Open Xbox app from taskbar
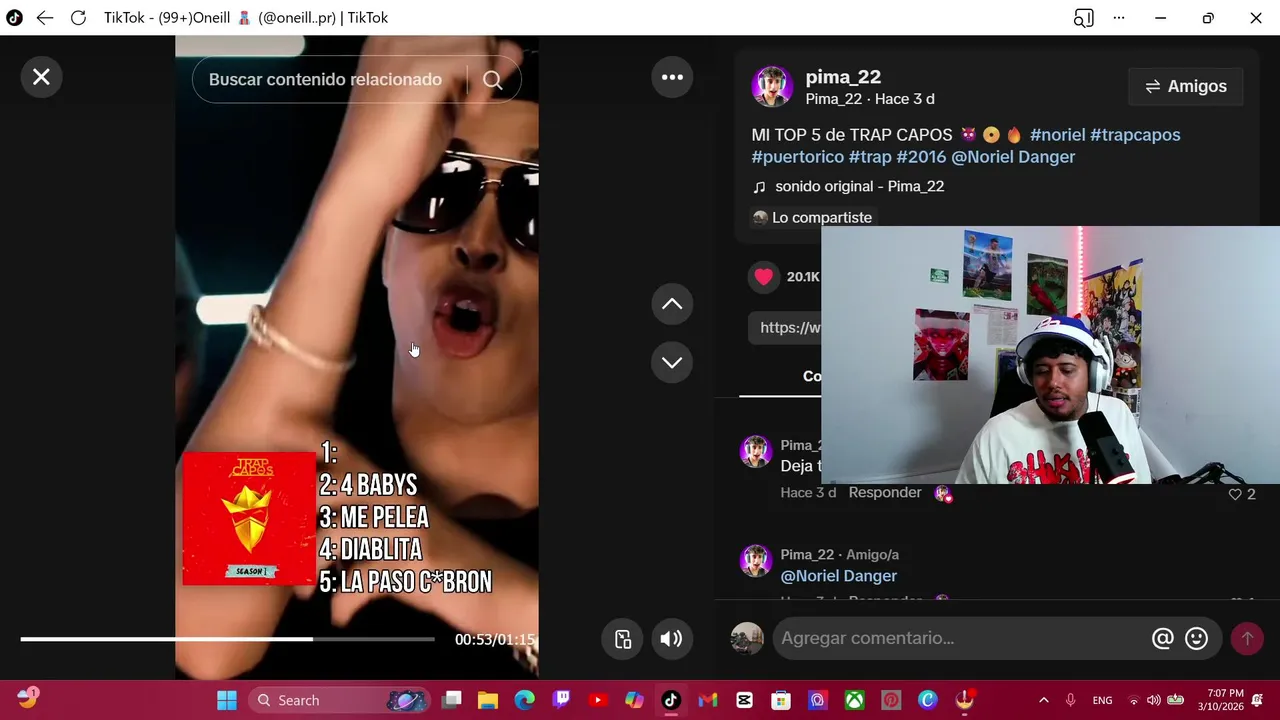1280x720 pixels. click(854, 700)
